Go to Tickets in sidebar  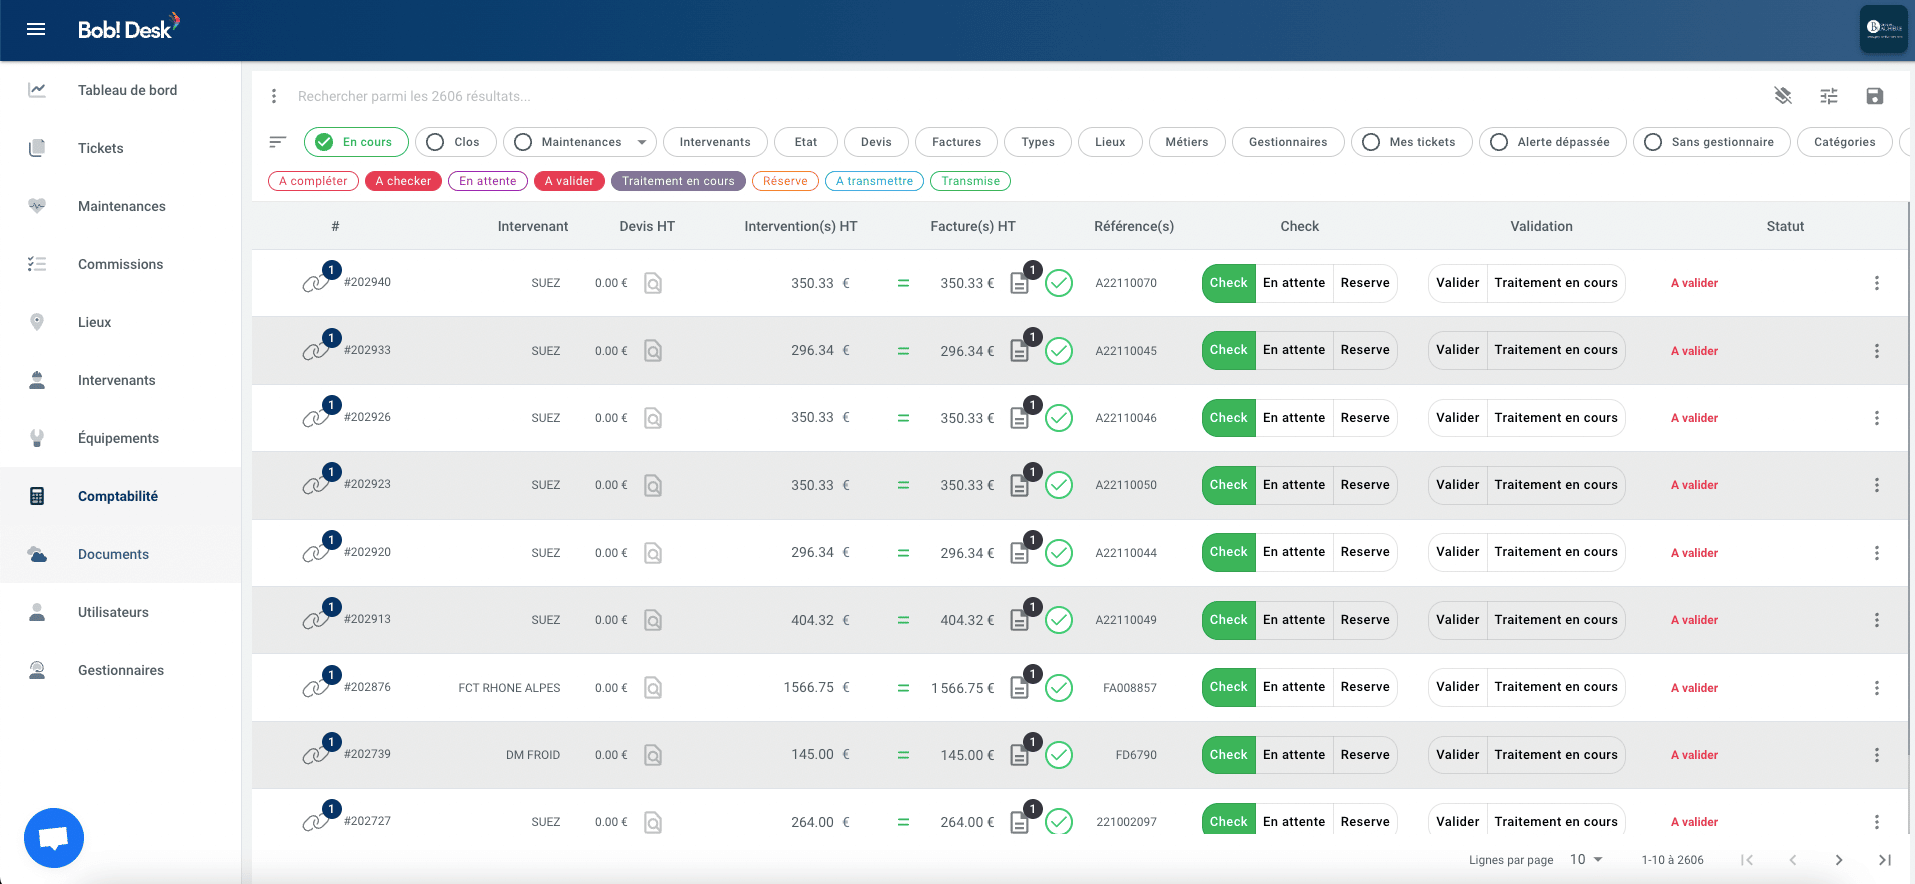(x=121, y=148)
